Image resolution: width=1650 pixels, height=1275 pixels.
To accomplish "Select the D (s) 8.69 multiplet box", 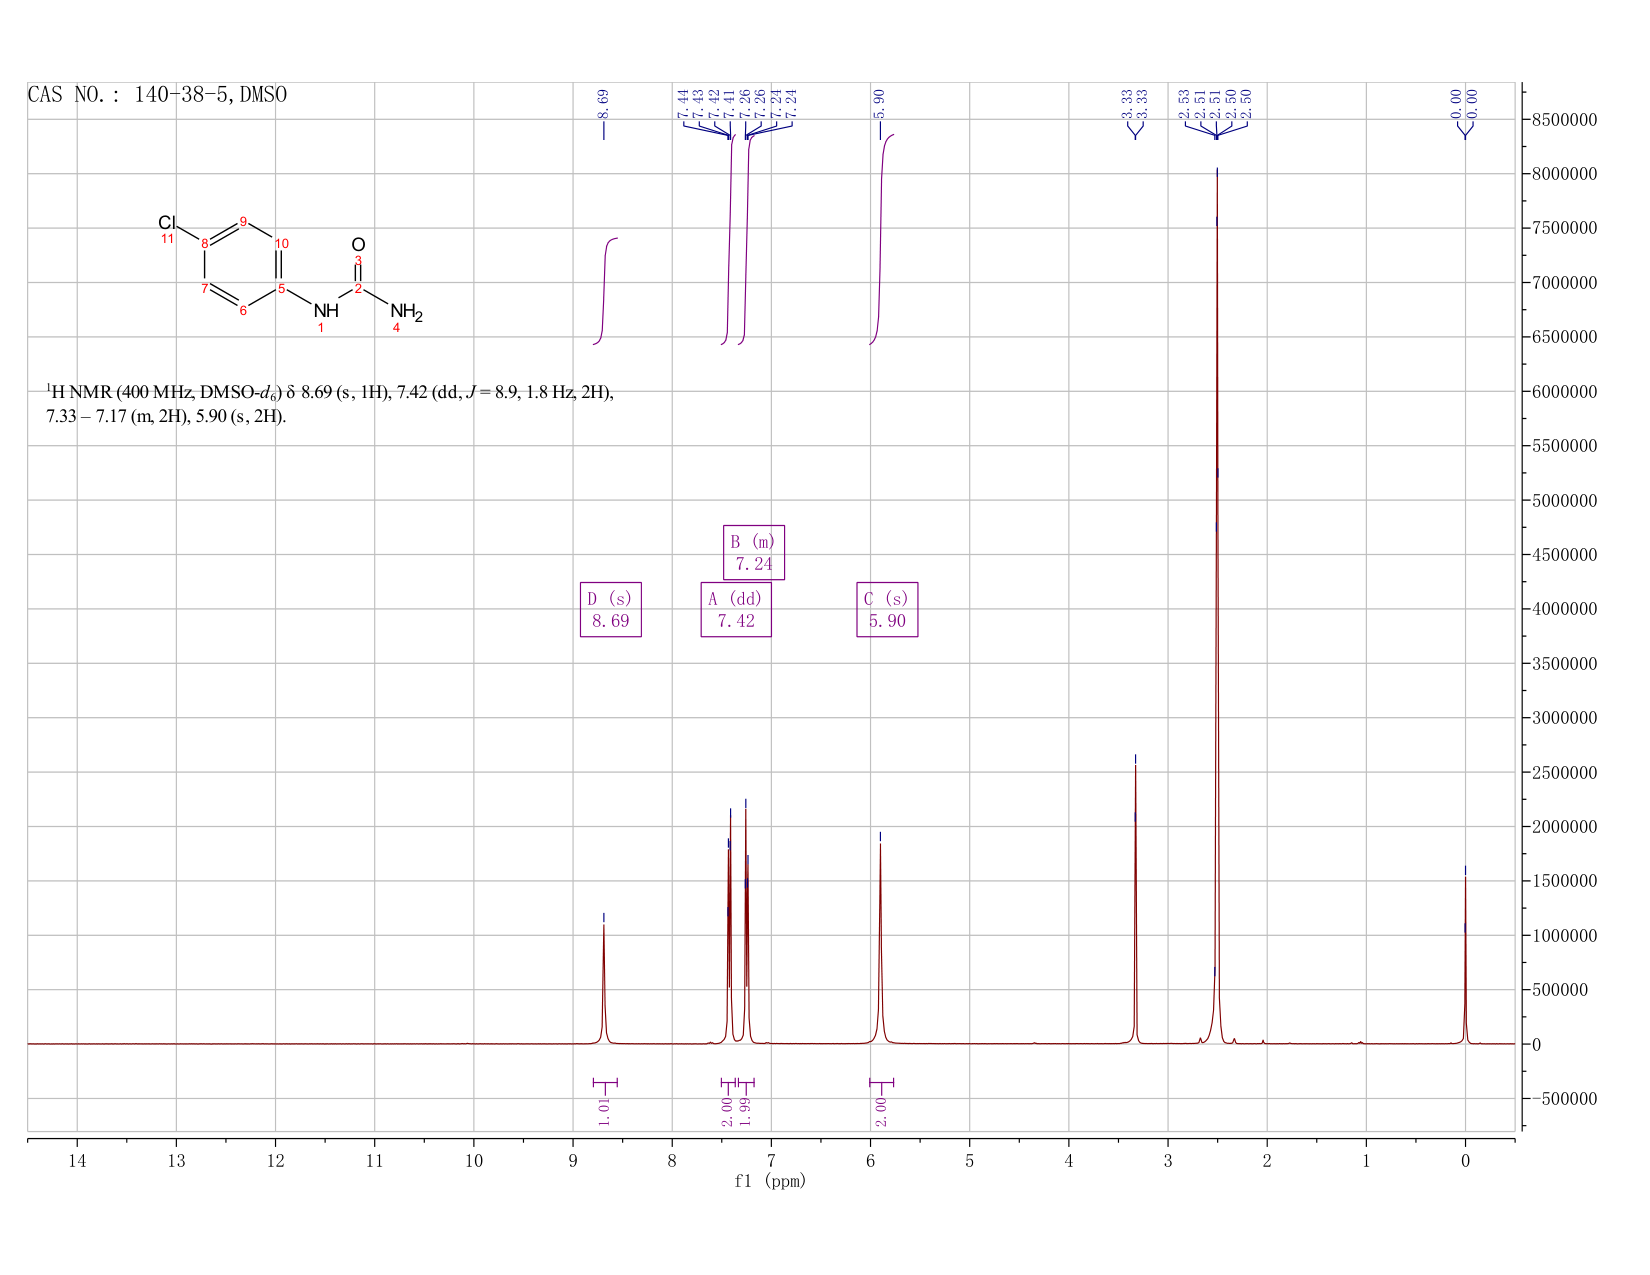I will 610,609.
